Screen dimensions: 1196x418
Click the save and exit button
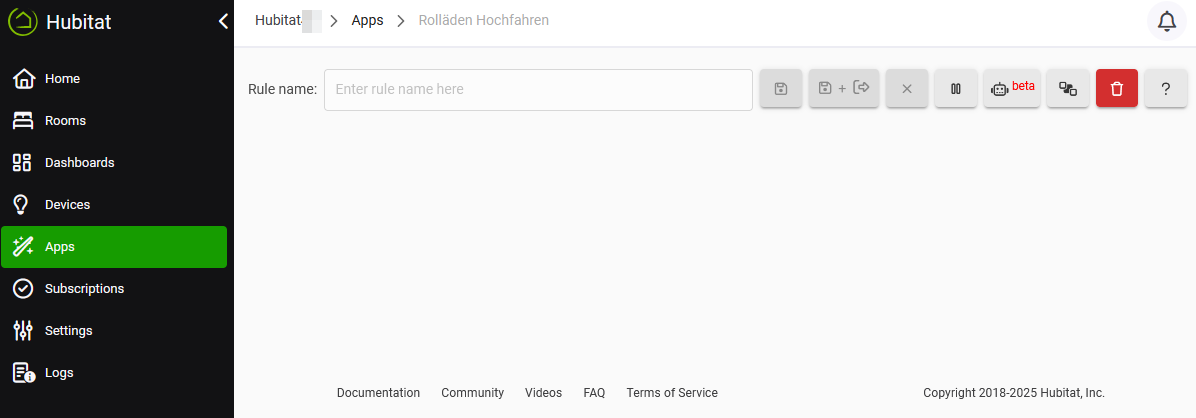[x=844, y=89]
